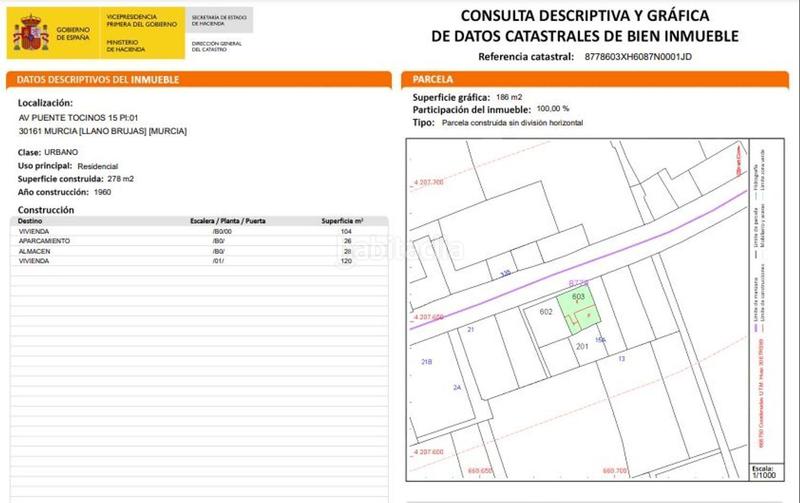Select cadastral reference 8778603XH6087N0001JD

pyautogui.click(x=638, y=57)
